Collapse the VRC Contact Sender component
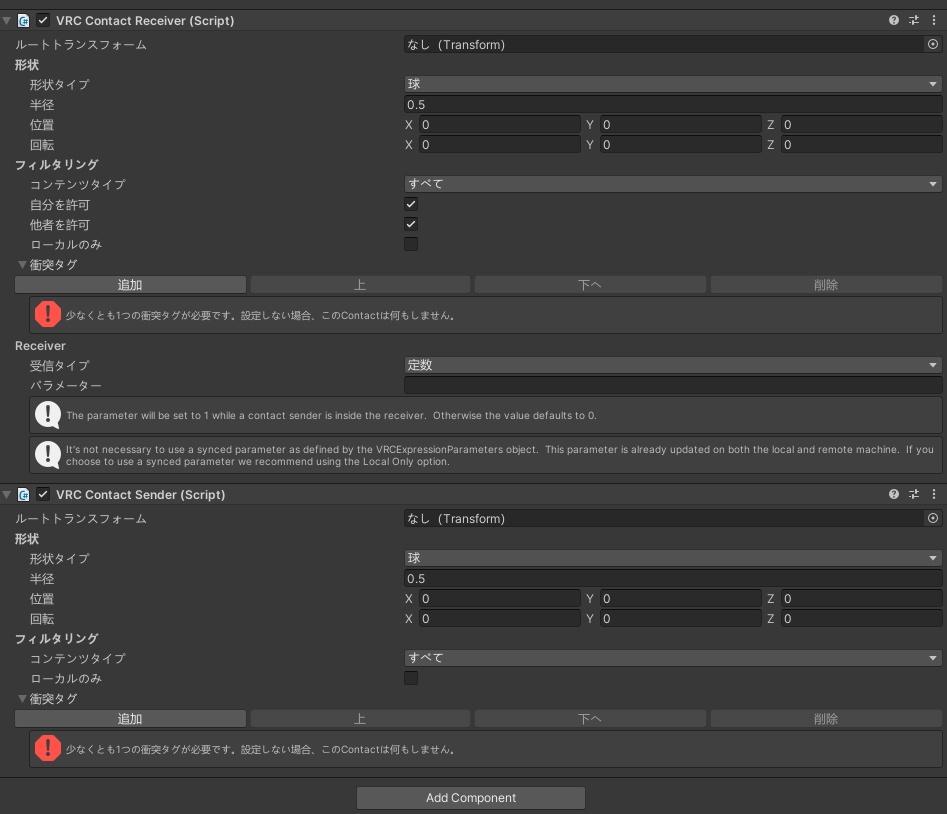The height and width of the screenshot is (814, 947). pos(7,495)
